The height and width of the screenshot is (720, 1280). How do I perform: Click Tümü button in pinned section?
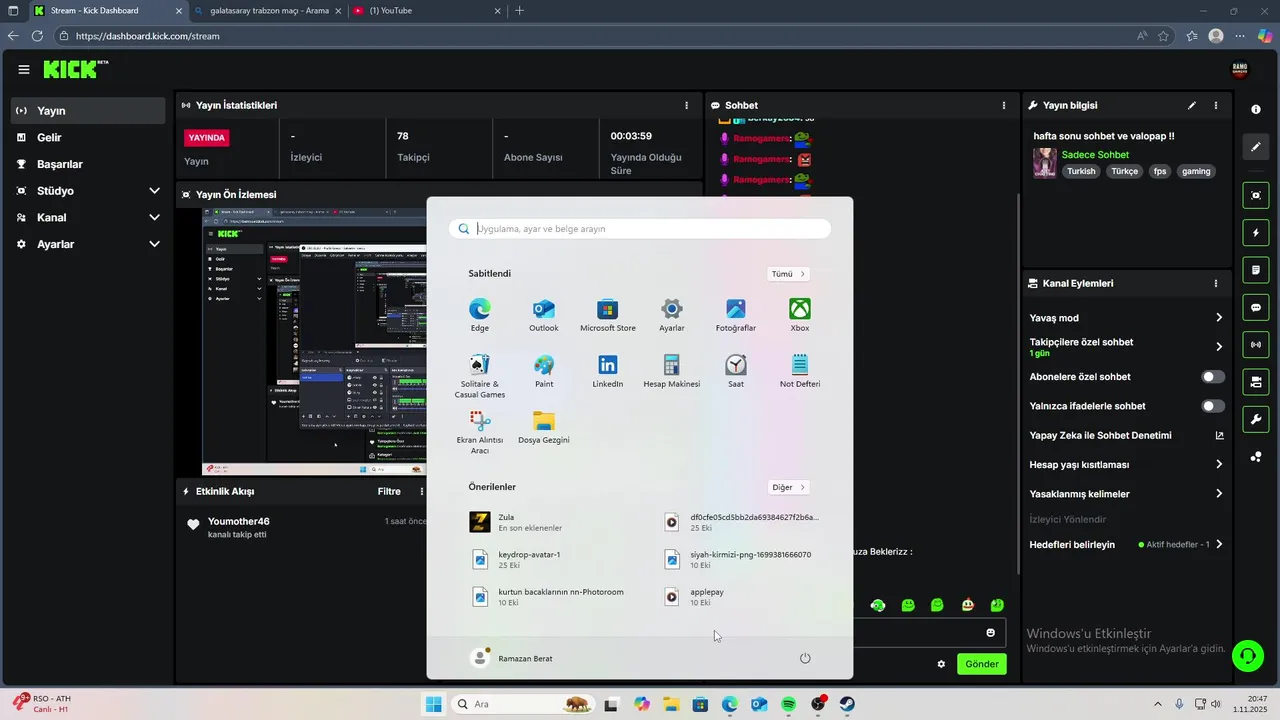point(788,274)
